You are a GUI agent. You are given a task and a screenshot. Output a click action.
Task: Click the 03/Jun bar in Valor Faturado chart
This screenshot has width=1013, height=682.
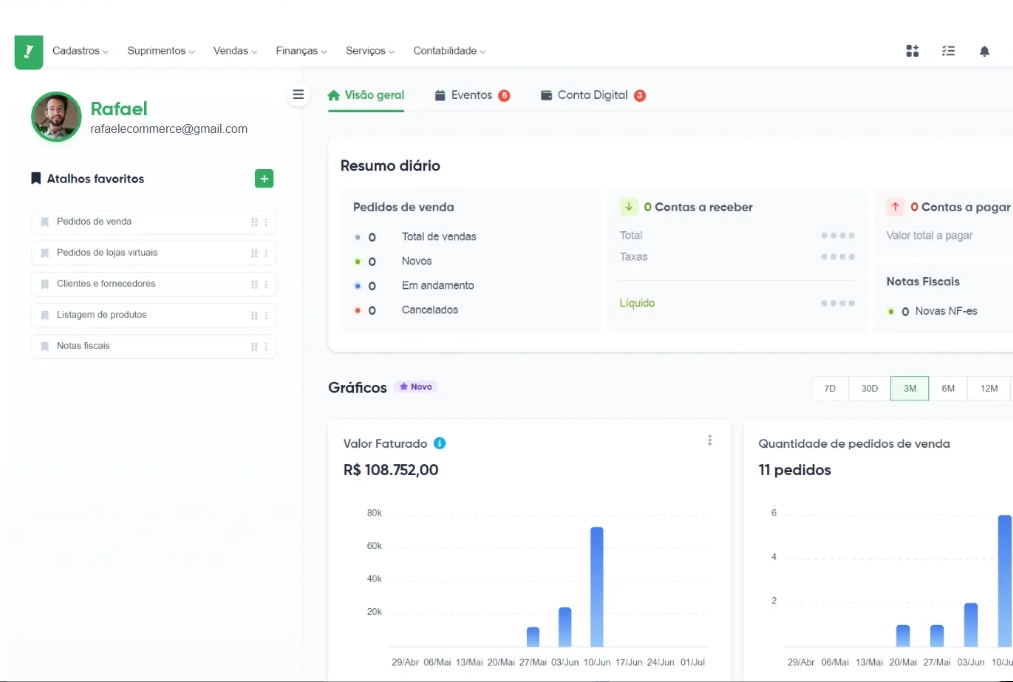(565, 626)
